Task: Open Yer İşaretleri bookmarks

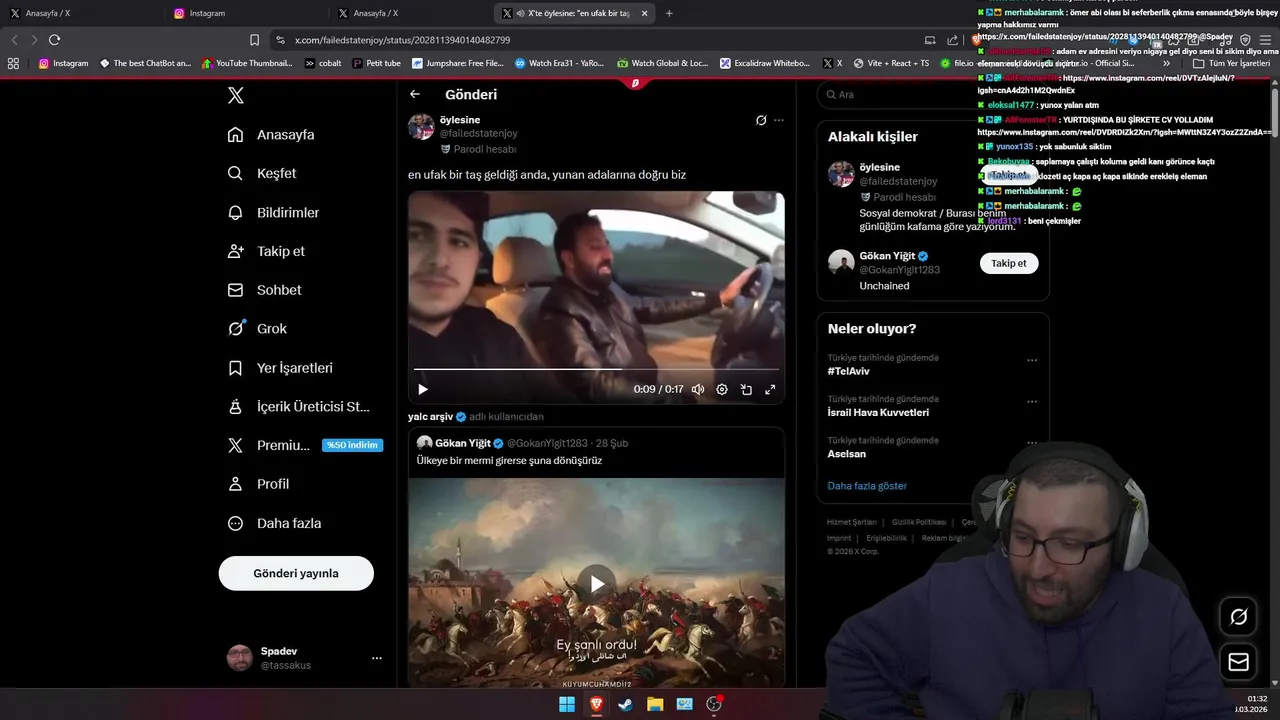Action: [x=280, y=368]
